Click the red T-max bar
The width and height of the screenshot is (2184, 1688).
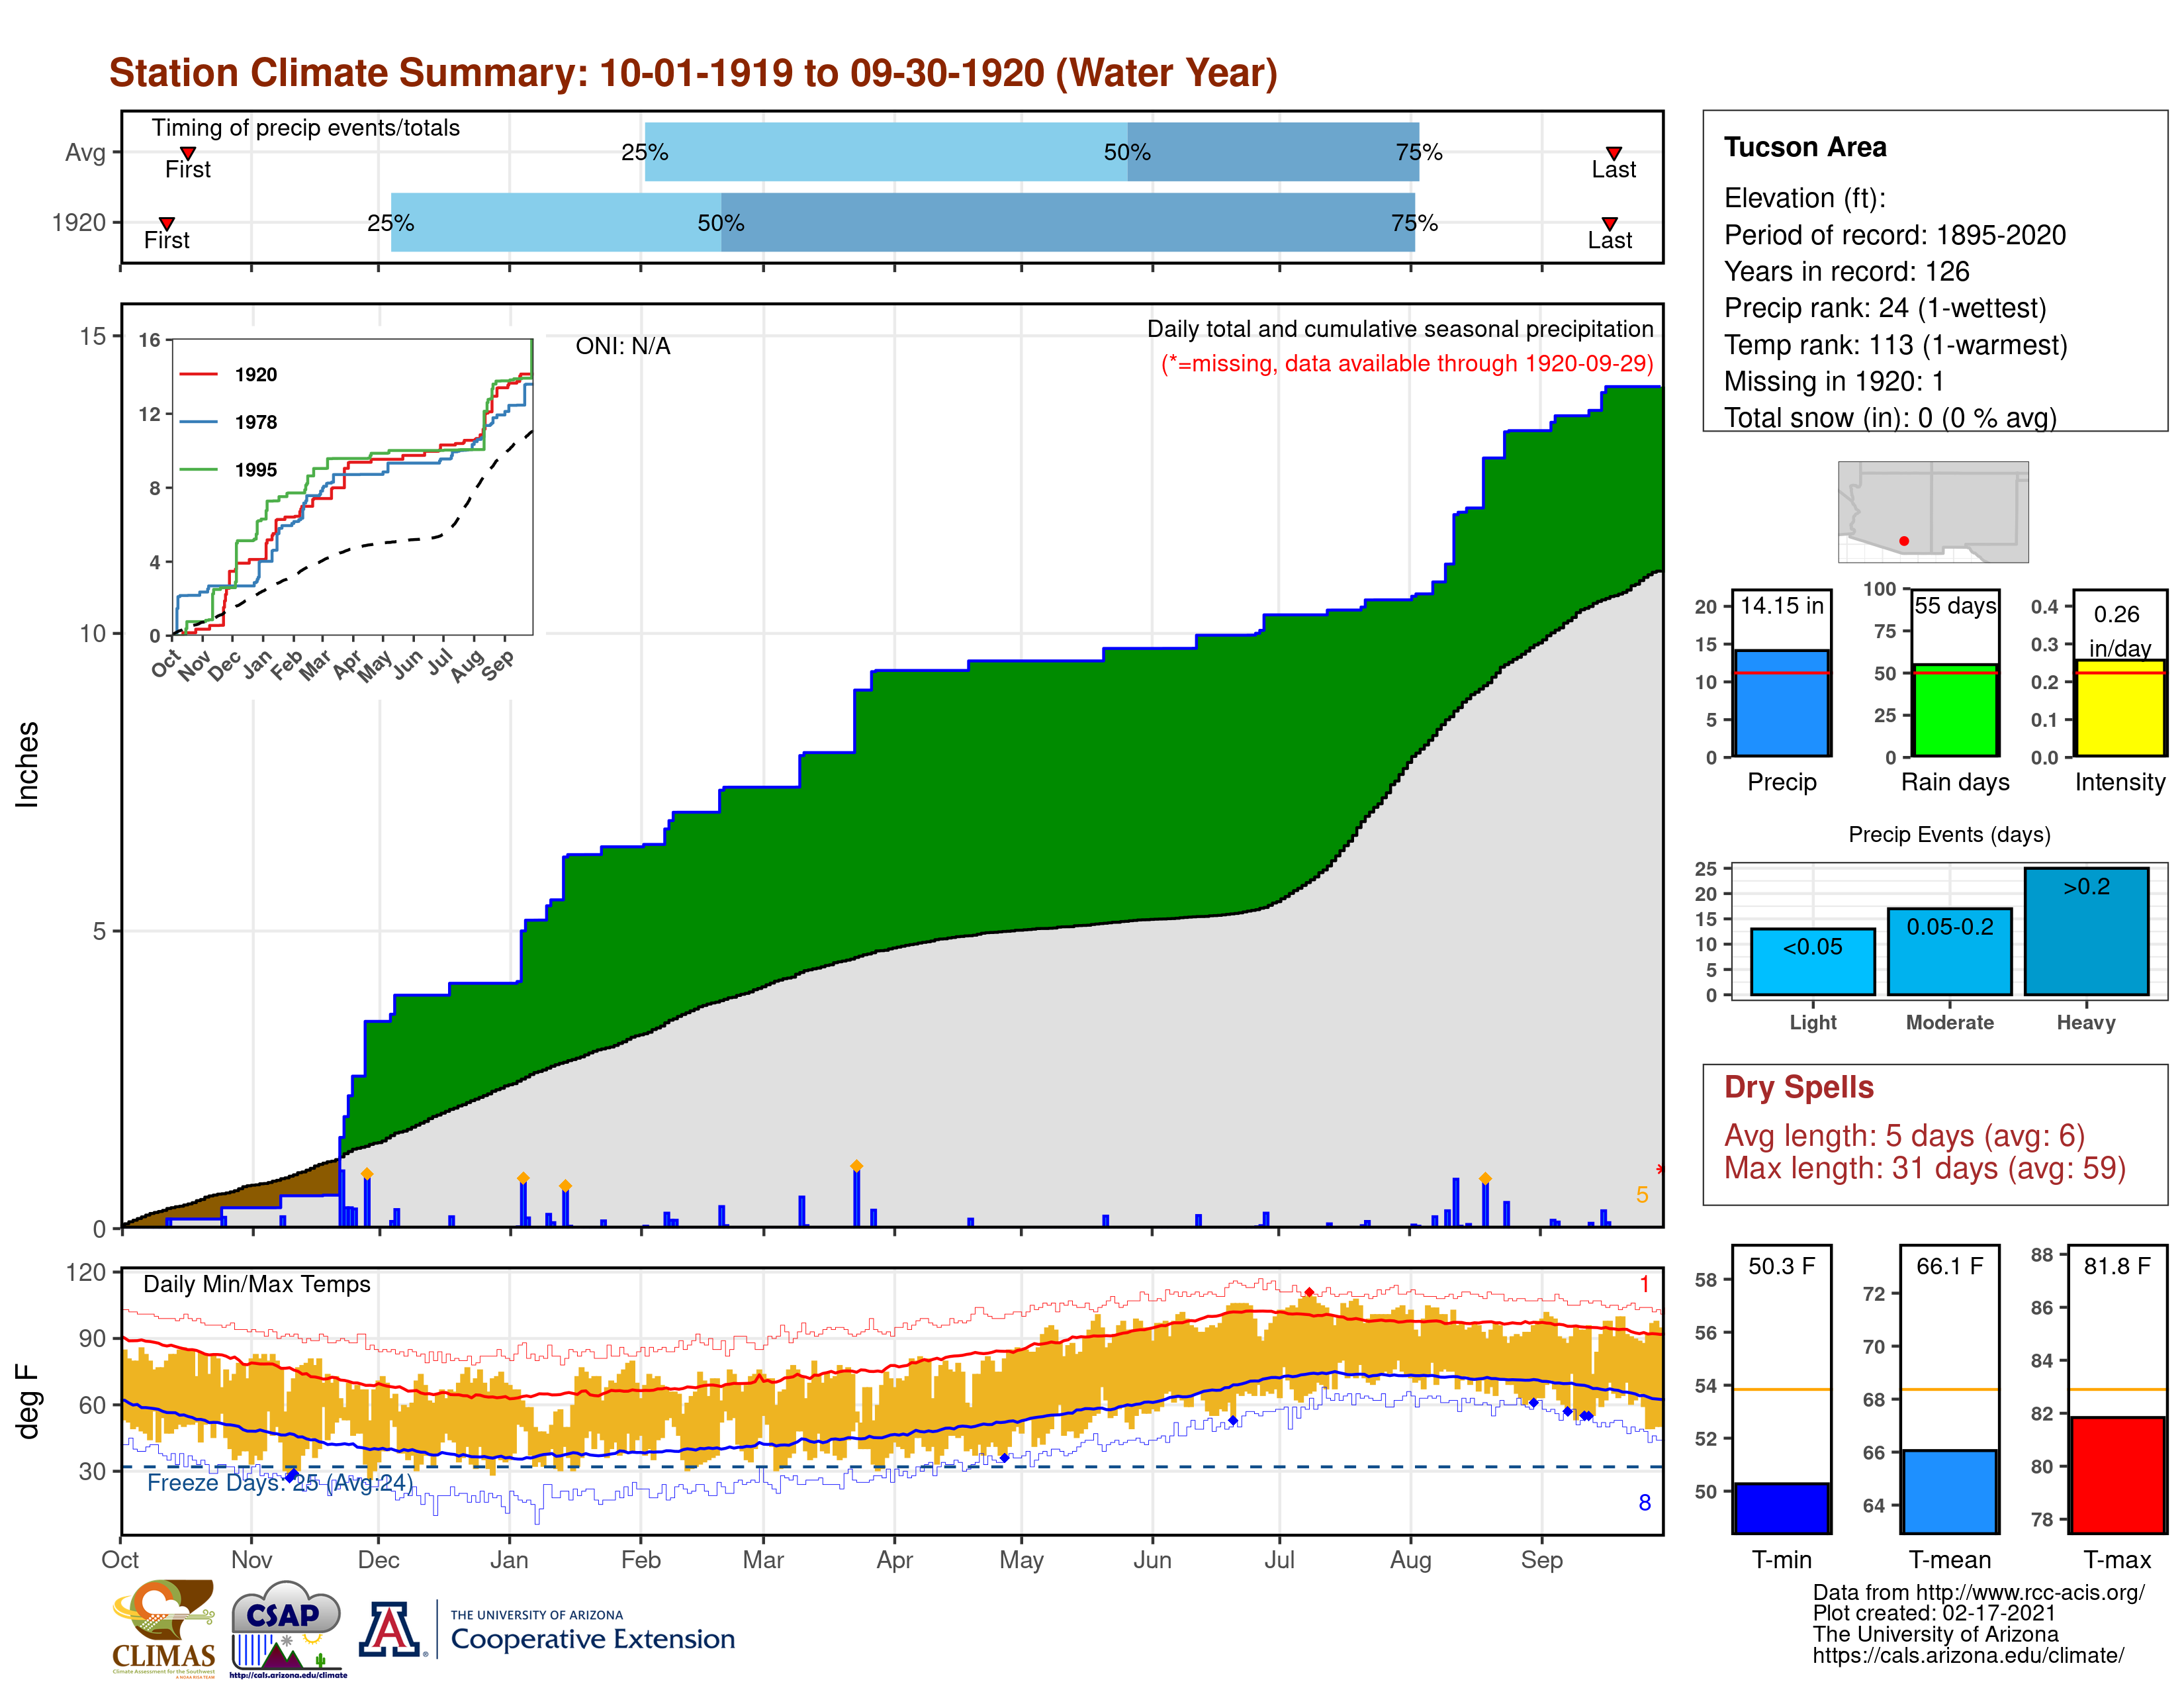[2117, 1475]
